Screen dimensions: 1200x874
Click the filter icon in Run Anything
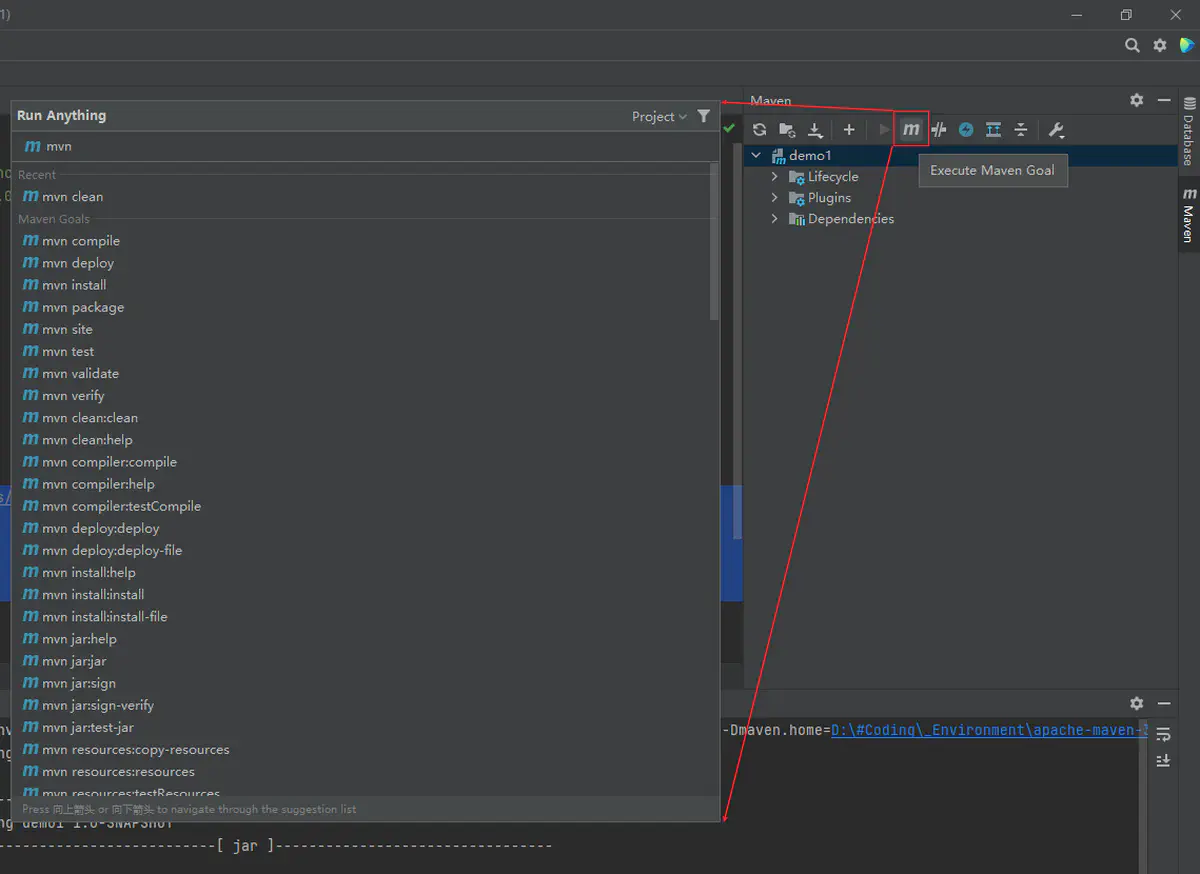pyautogui.click(x=704, y=116)
